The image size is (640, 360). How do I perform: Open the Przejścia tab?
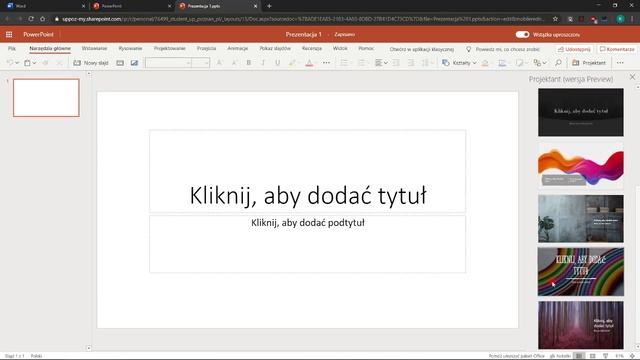pos(206,49)
